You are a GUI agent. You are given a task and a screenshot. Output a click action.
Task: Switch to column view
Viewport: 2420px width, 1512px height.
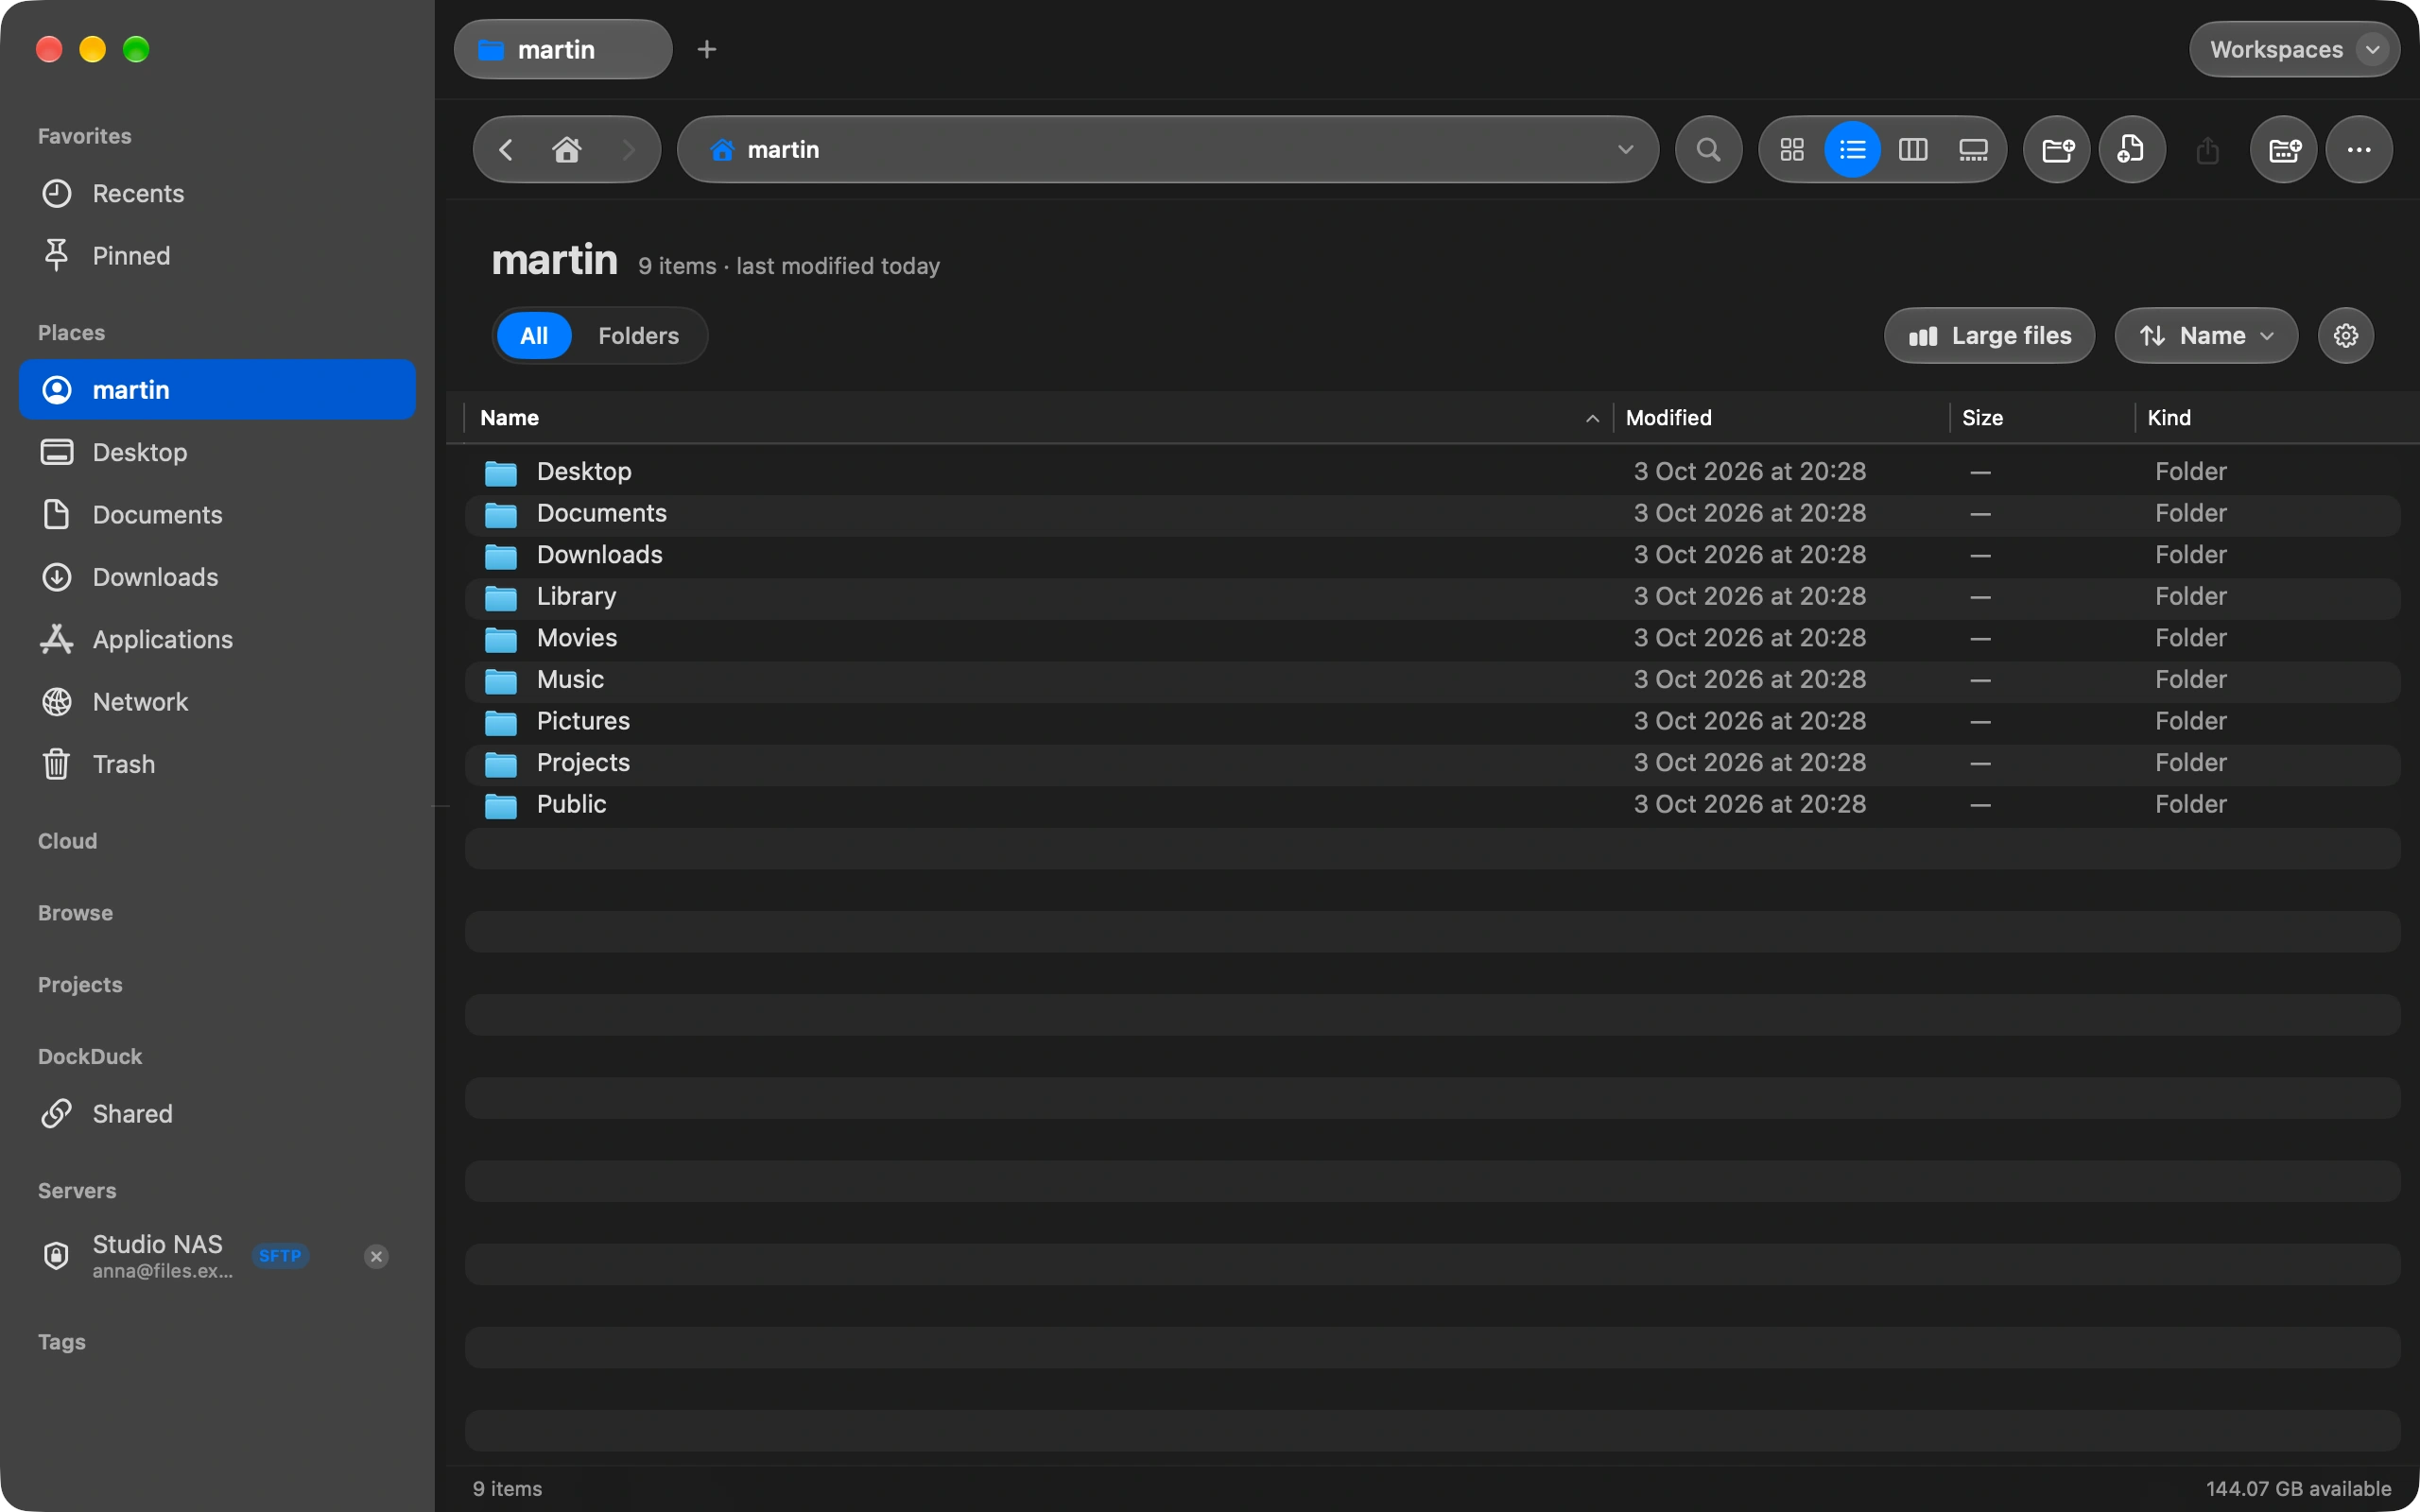(1912, 150)
